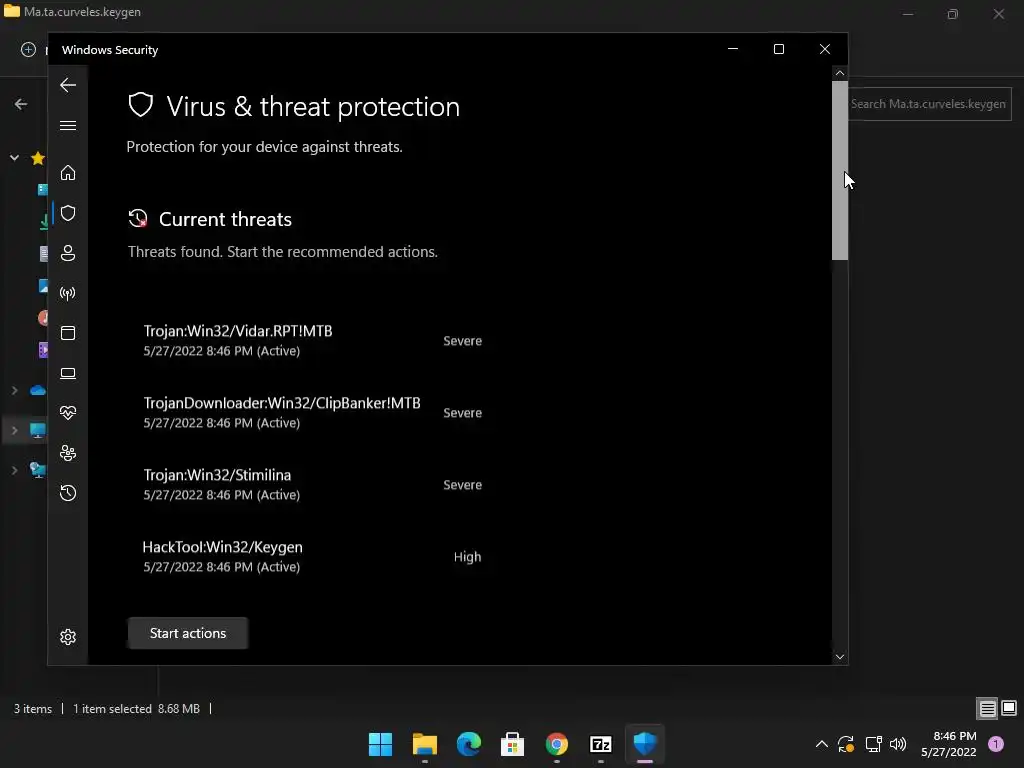1024x768 pixels.
Task: Show hidden tray icons
Action: pos(822,744)
